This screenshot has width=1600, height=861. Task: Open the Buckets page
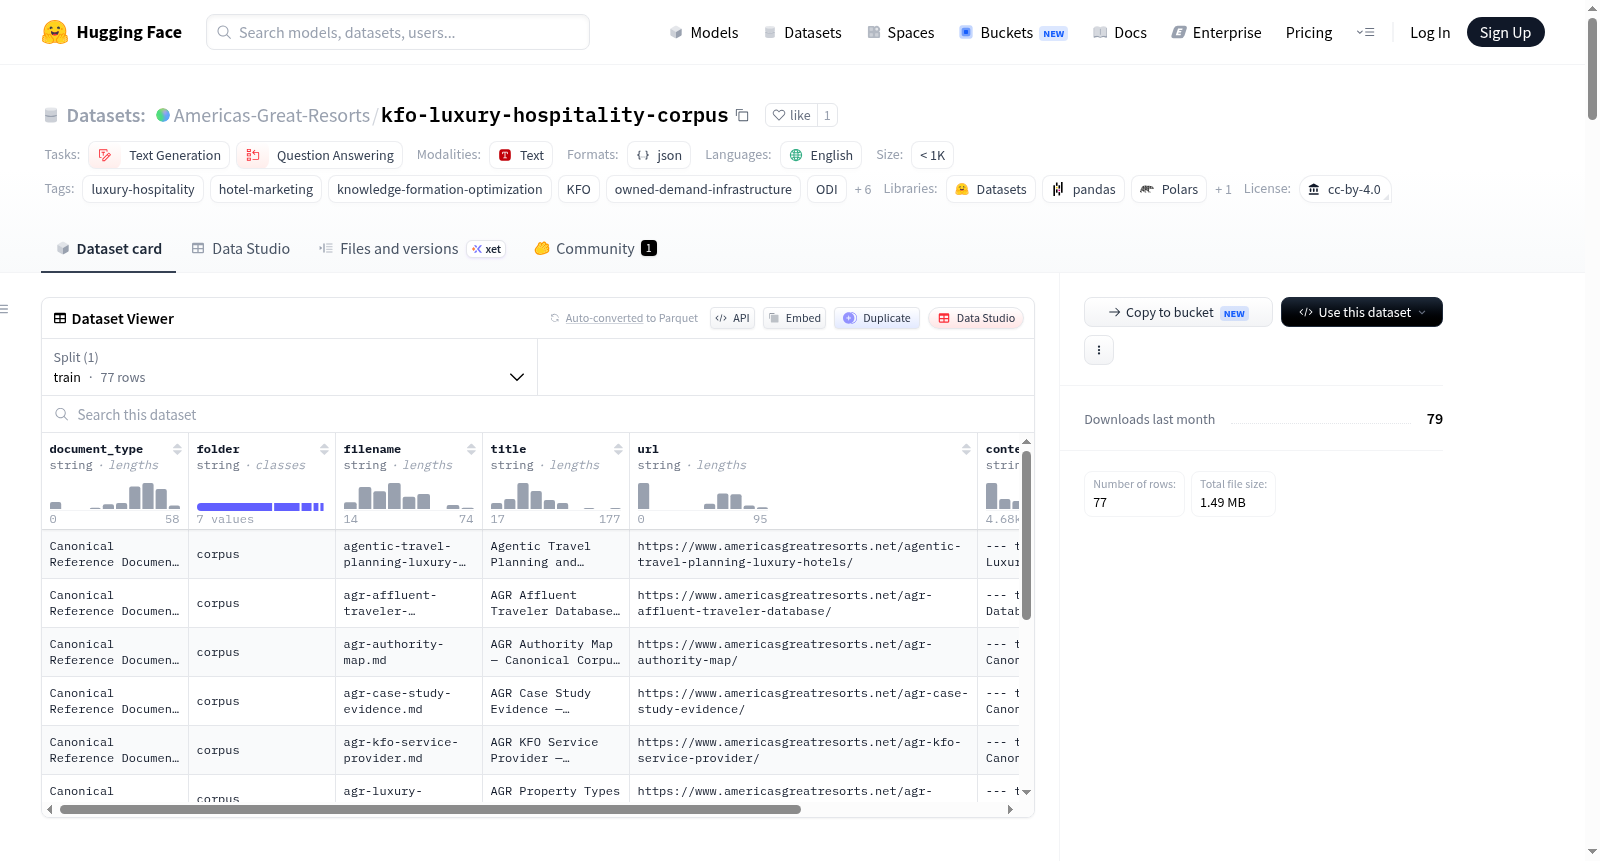click(1013, 32)
